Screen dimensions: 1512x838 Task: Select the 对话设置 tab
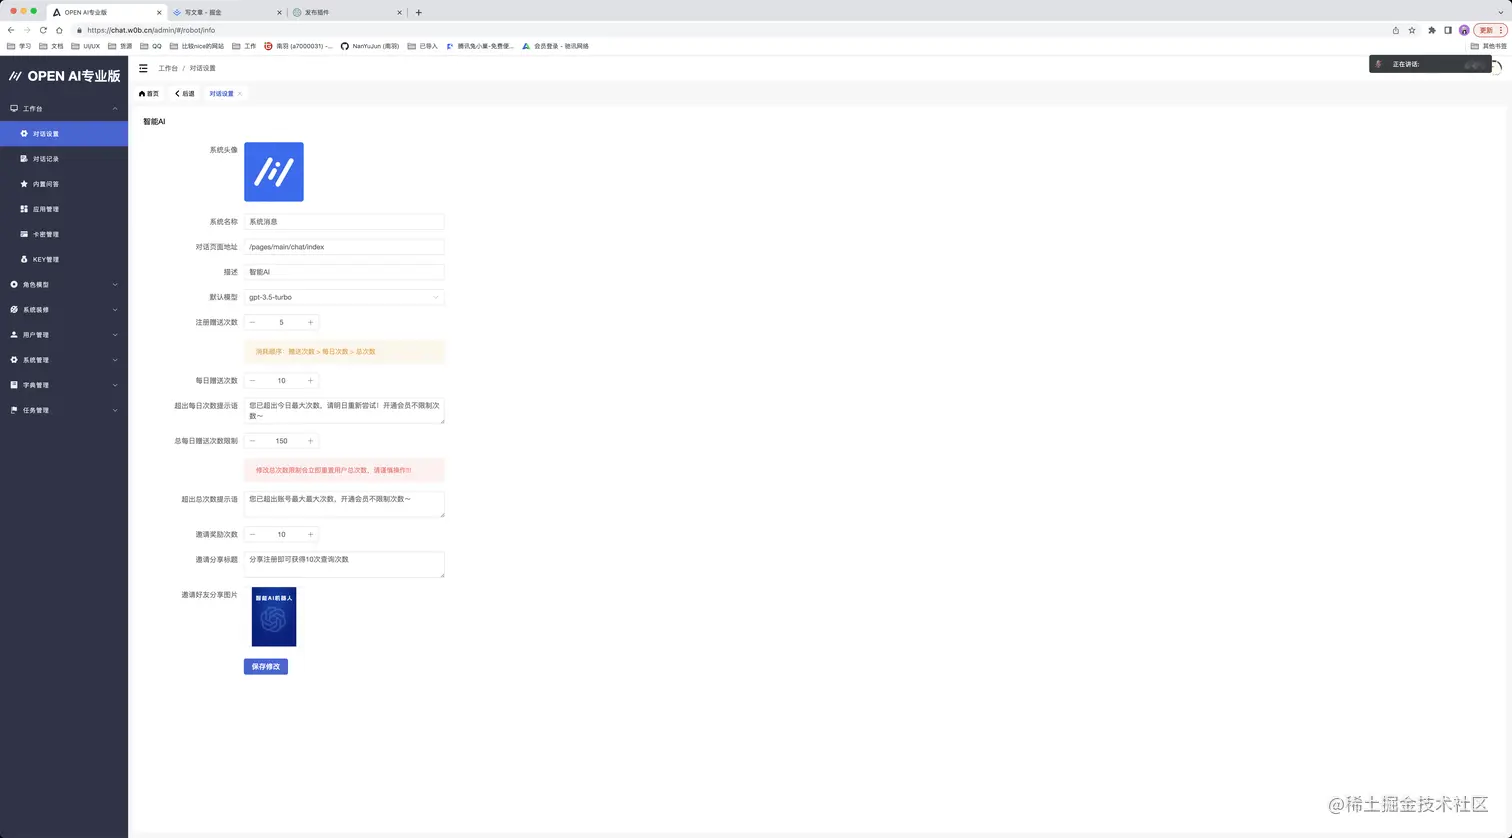[x=220, y=93]
